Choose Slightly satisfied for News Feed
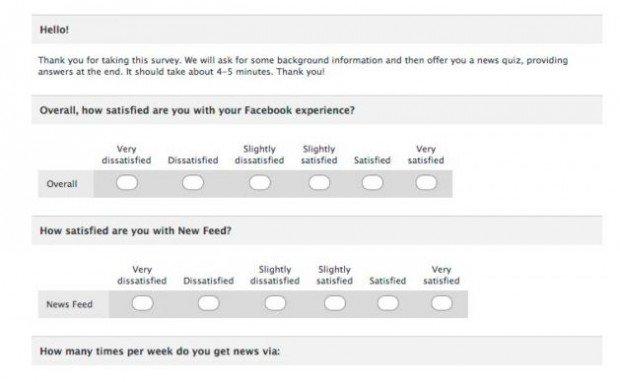 click(x=335, y=303)
